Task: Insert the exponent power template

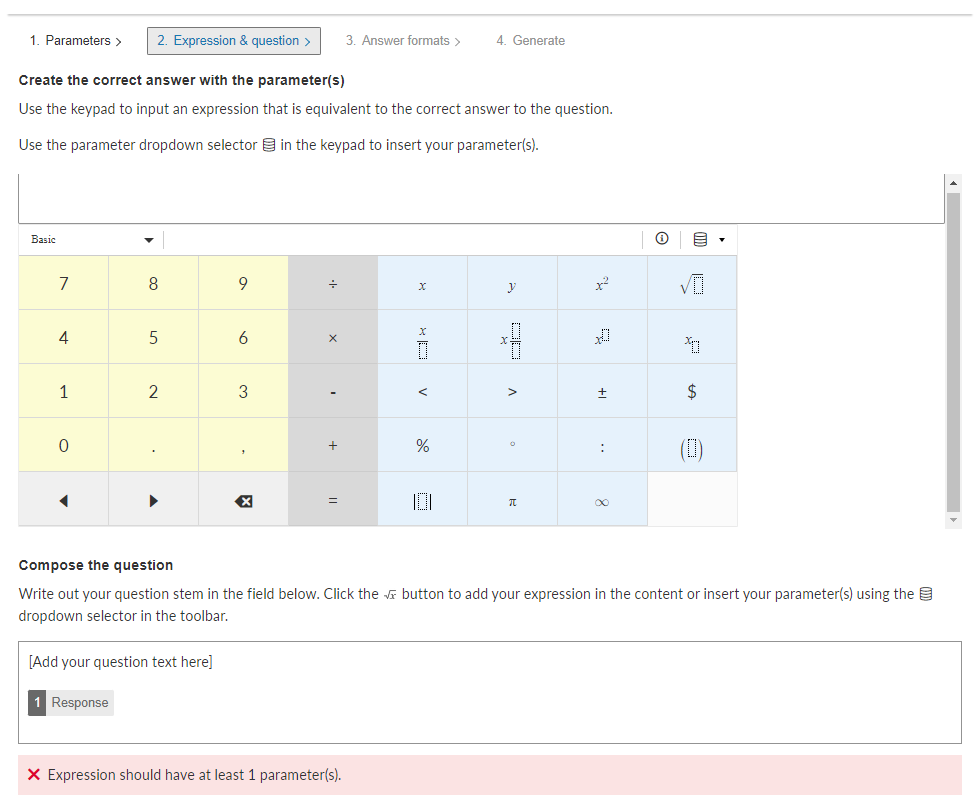Action: click(602, 338)
